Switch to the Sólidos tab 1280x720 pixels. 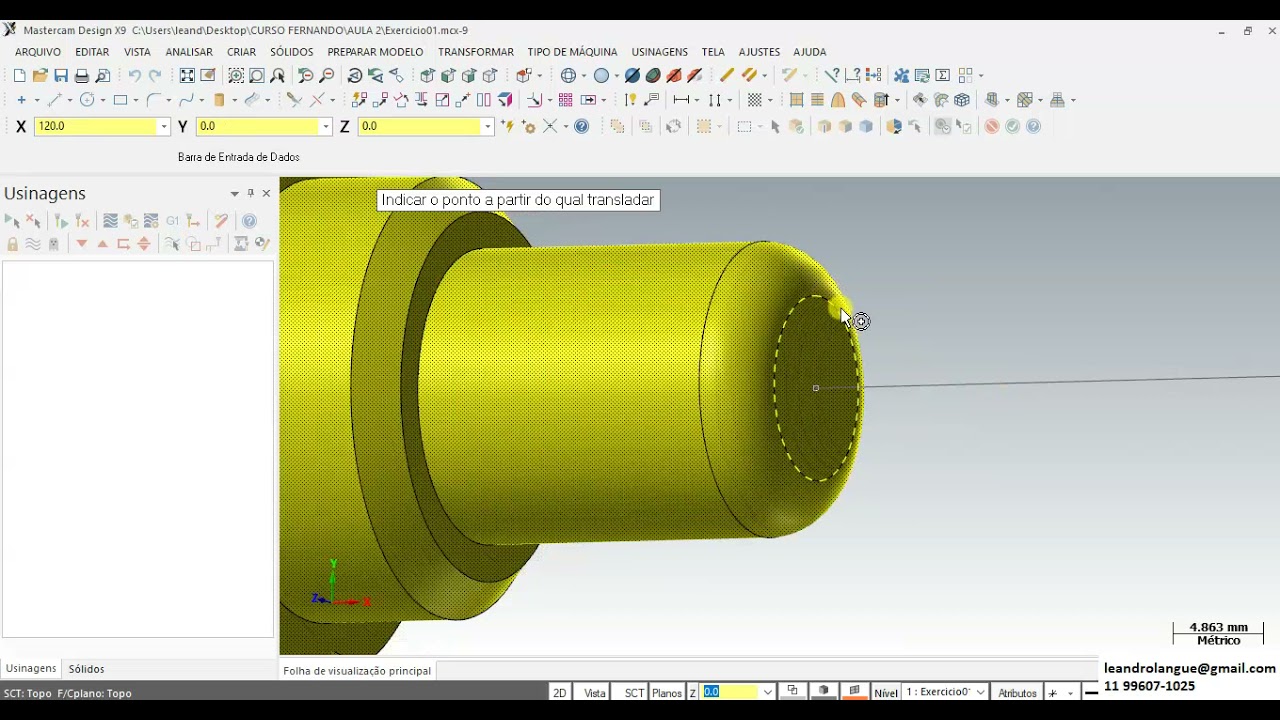pos(87,669)
